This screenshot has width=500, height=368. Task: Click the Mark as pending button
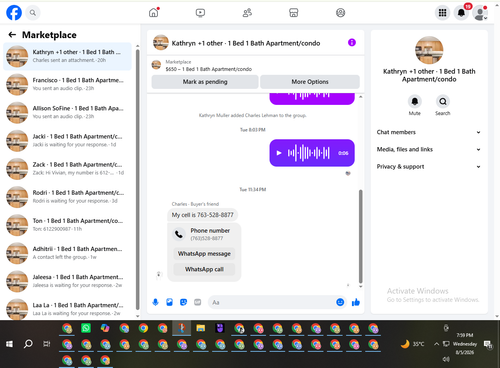coord(205,82)
